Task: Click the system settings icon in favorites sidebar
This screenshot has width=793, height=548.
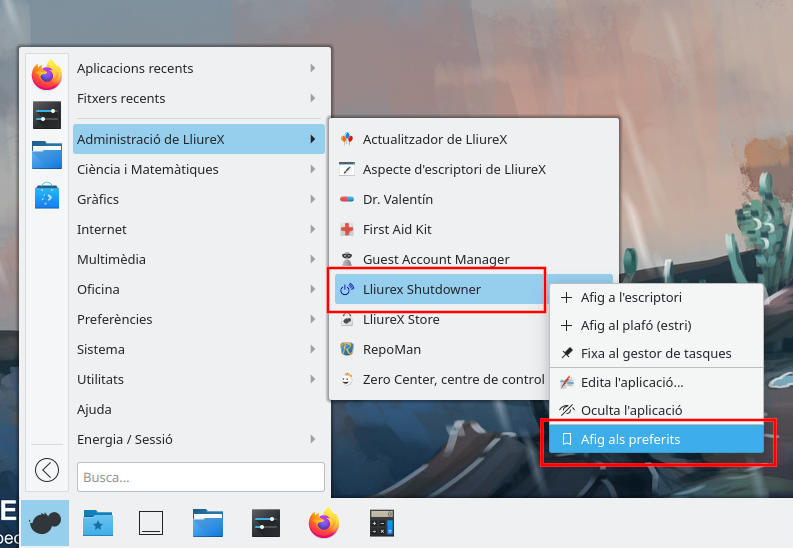Action: click(47, 115)
